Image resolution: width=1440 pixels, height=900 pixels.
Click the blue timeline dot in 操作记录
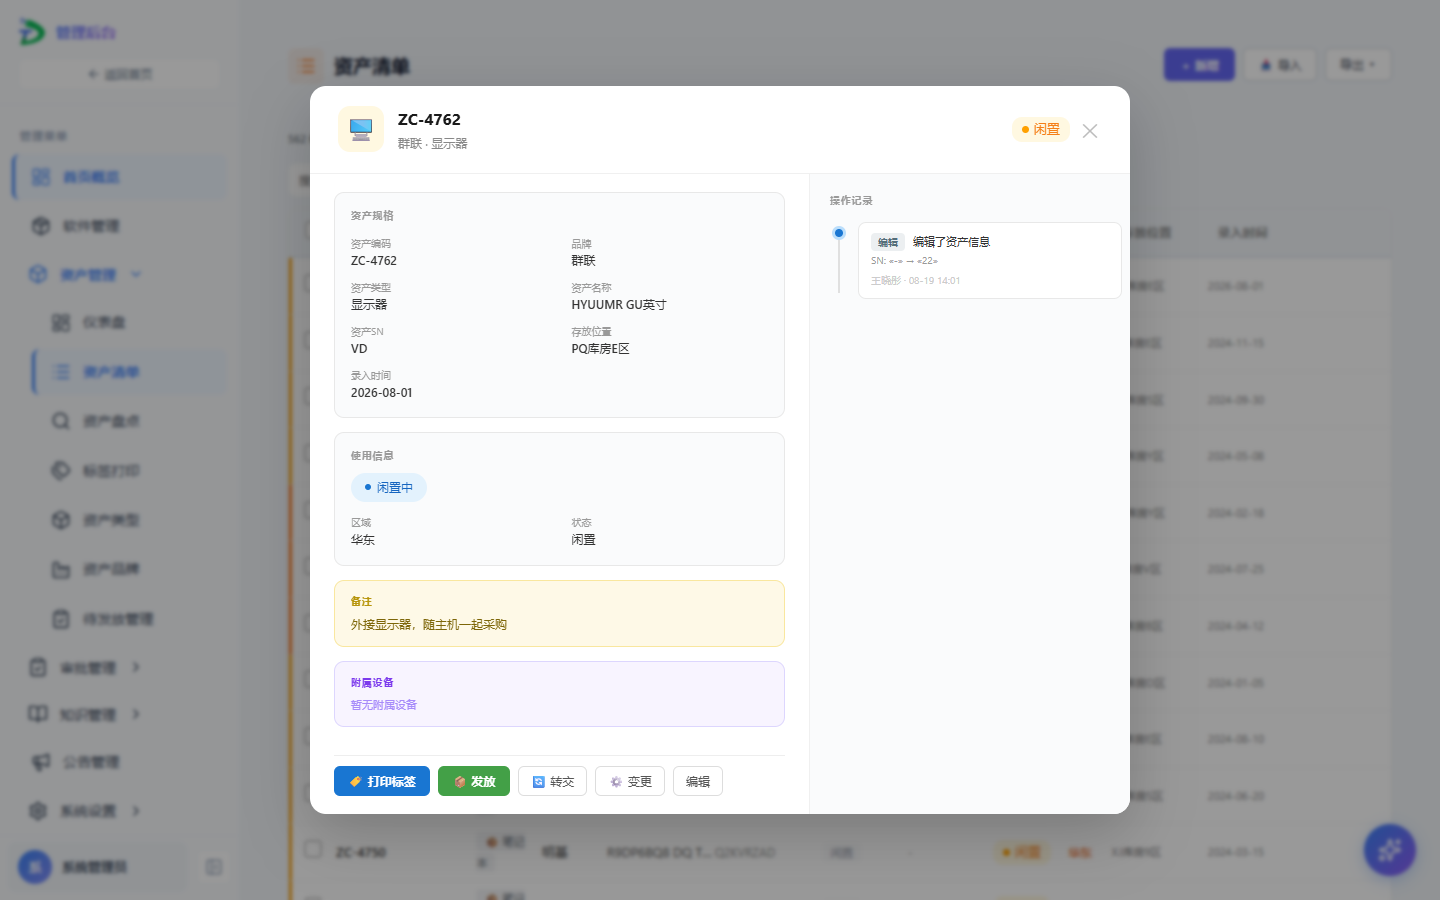pyautogui.click(x=839, y=233)
